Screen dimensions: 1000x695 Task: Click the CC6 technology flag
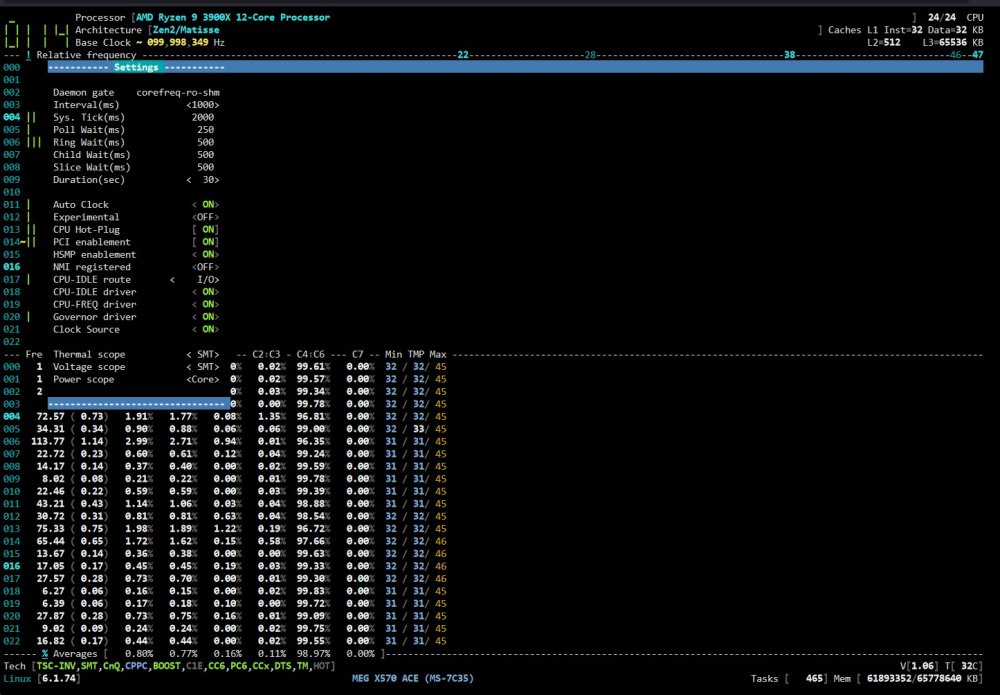[217, 666]
